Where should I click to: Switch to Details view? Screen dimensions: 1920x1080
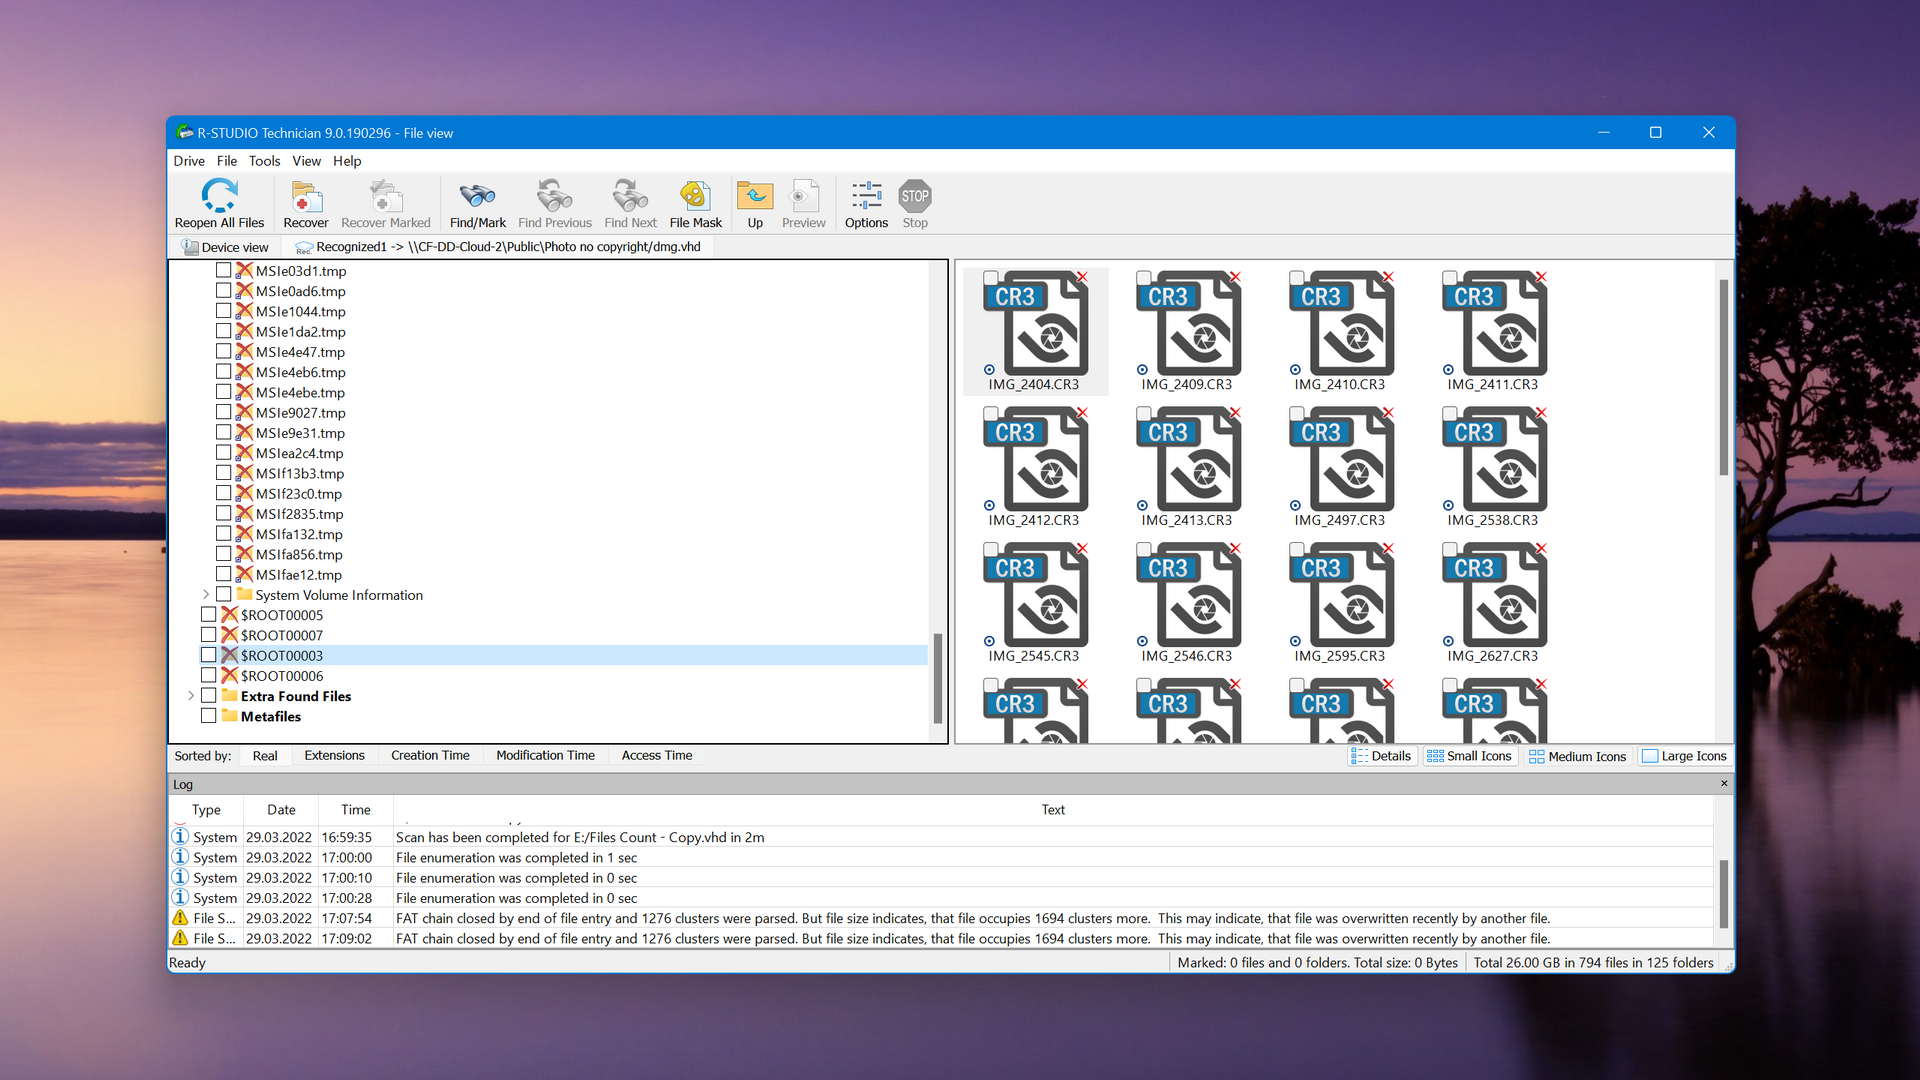[x=1381, y=756]
